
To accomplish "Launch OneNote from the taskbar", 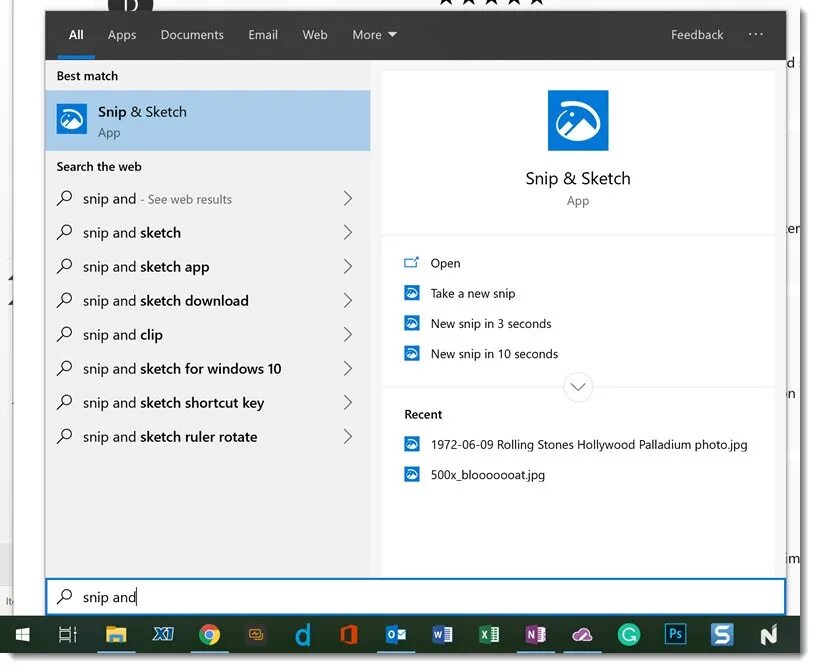I will (535, 635).
